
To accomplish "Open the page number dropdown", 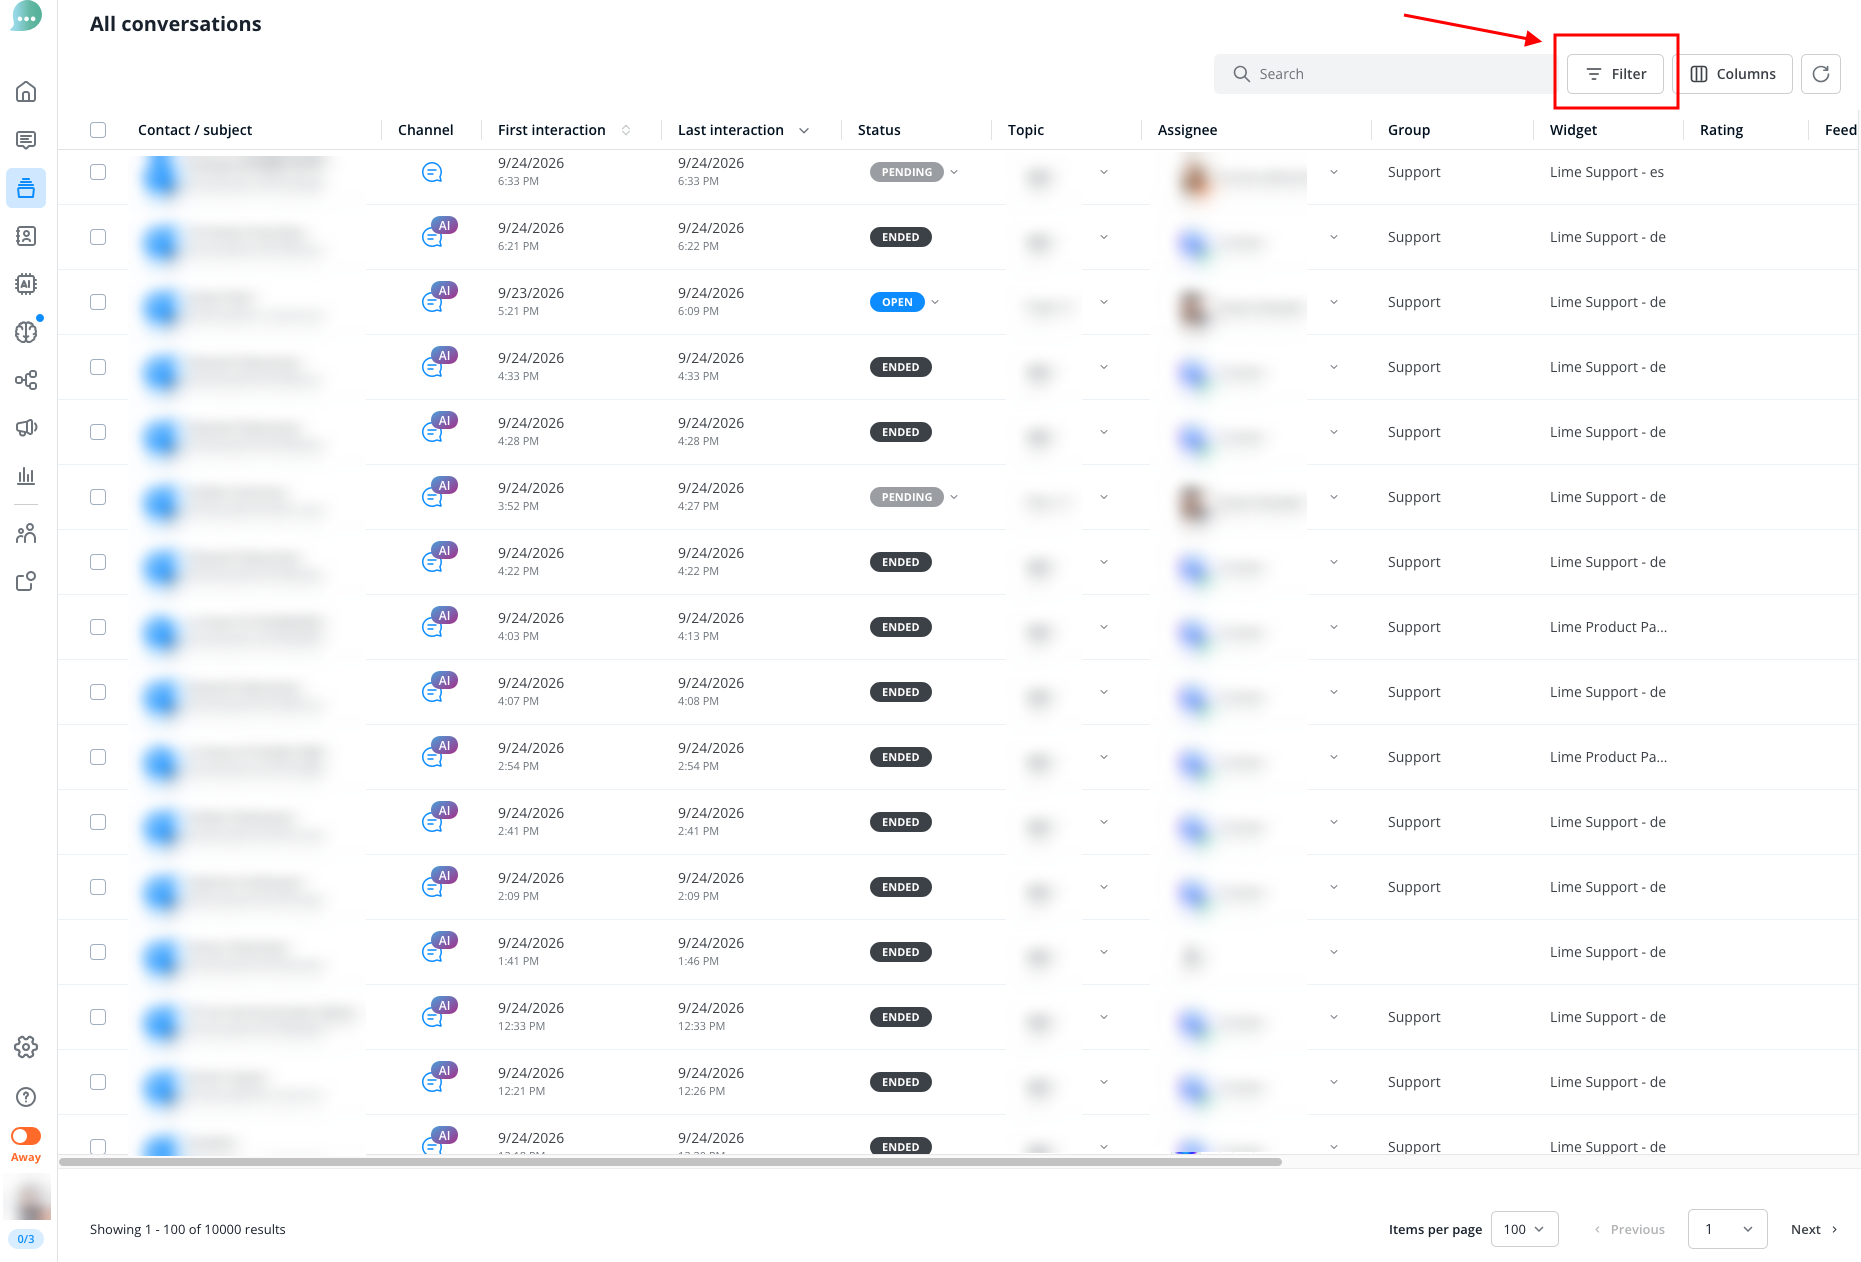I will 1727,1229.
